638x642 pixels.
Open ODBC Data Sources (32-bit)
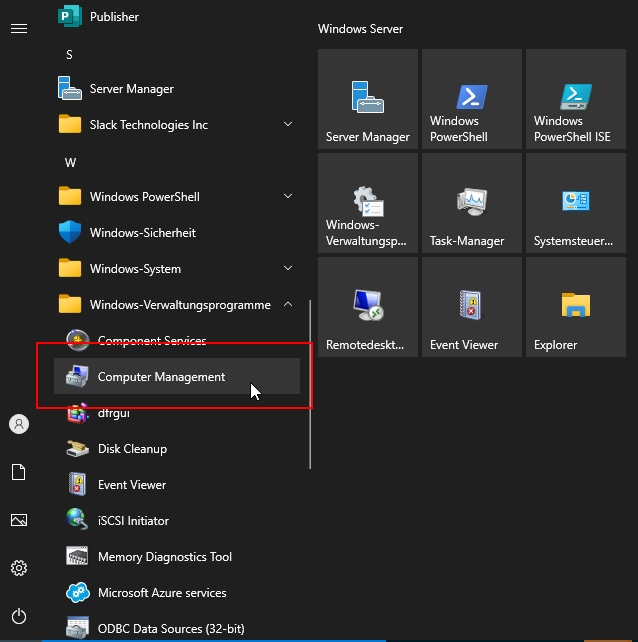pyautogui.click(x=176, y=628)
